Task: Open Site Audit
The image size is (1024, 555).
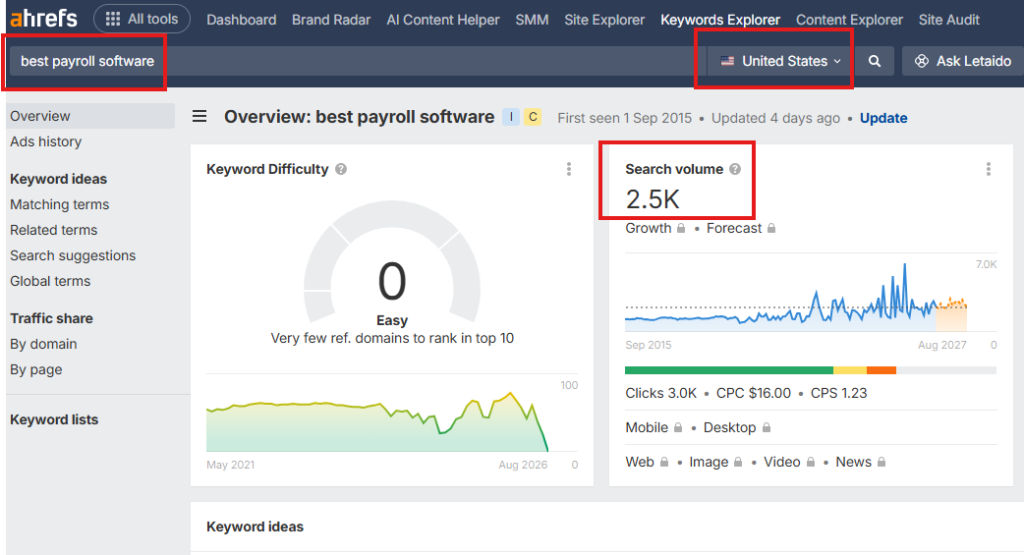Action: pyautogui.click(x=949, y=20)
